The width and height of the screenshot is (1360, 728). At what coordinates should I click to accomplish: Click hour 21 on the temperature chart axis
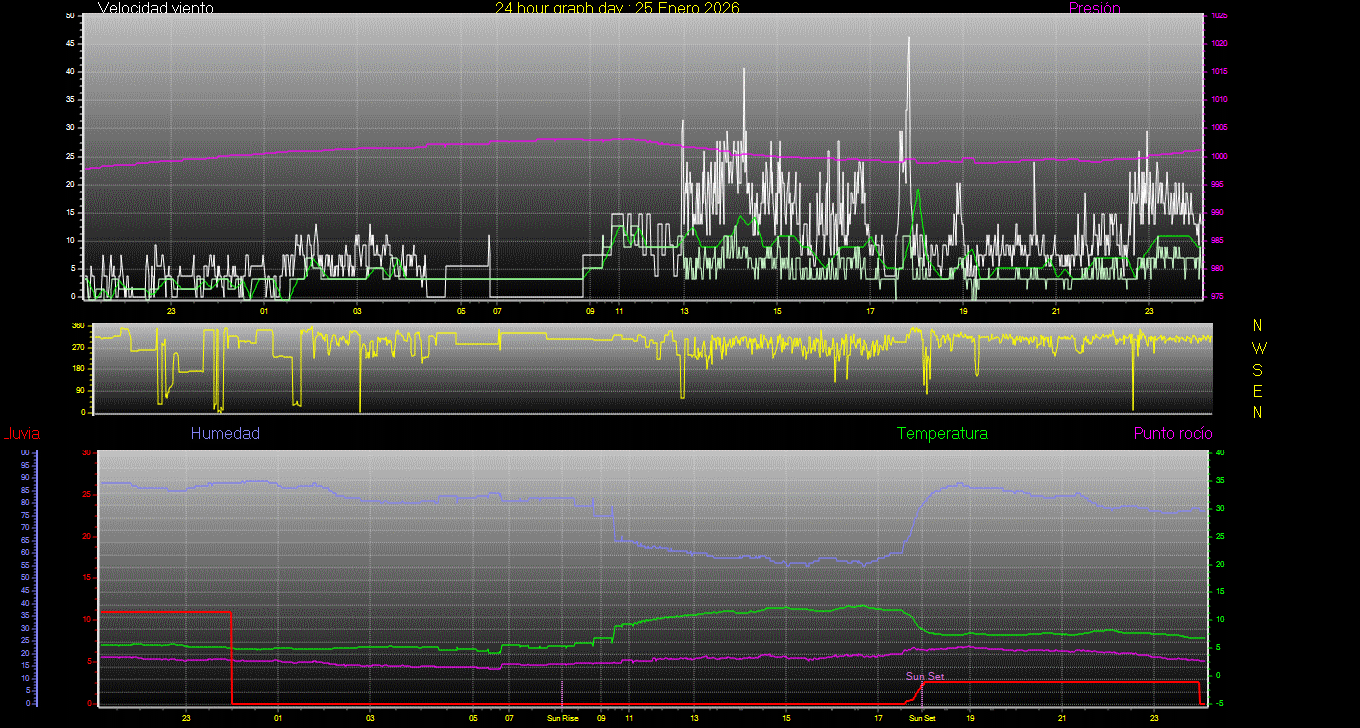[x=1062, y=718]
